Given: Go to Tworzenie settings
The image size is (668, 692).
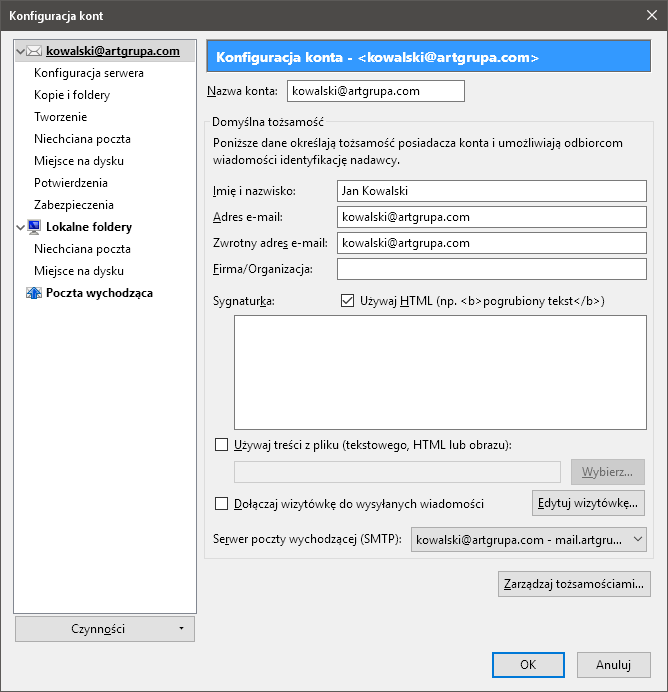Looking at the screenshot, I should tap(60, 117).
